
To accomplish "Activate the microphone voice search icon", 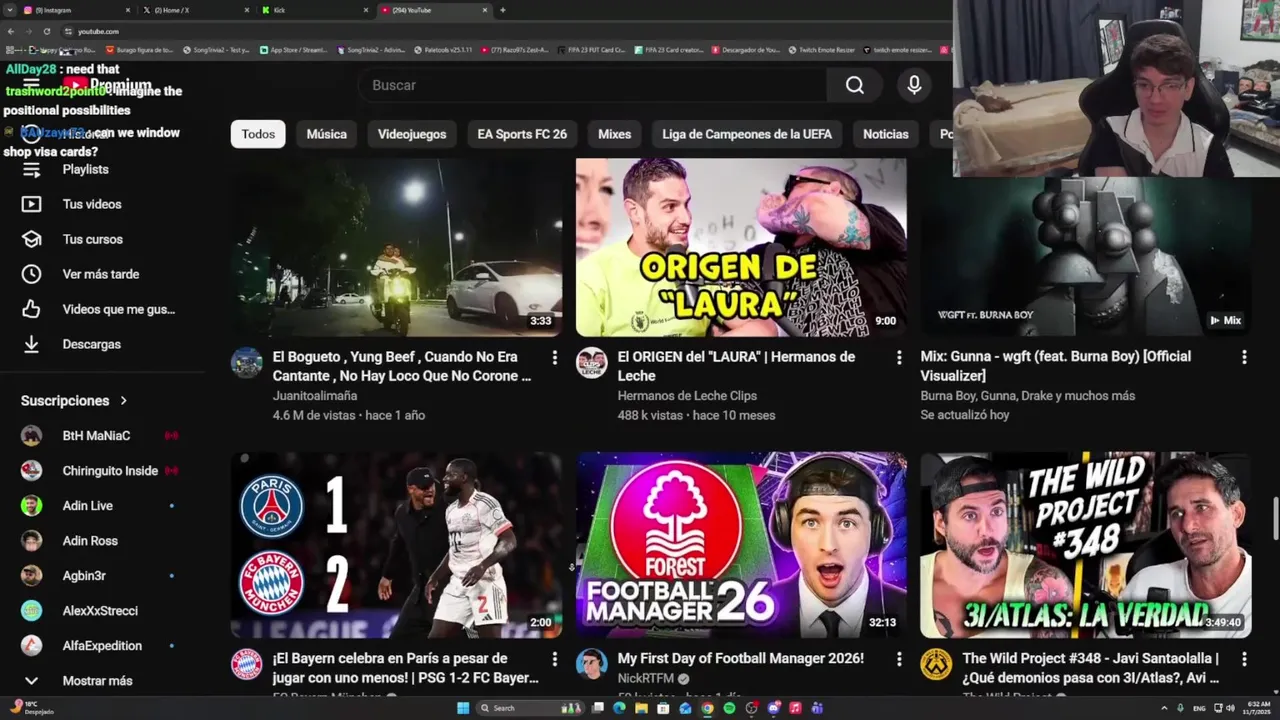I will tap(914, 85).
